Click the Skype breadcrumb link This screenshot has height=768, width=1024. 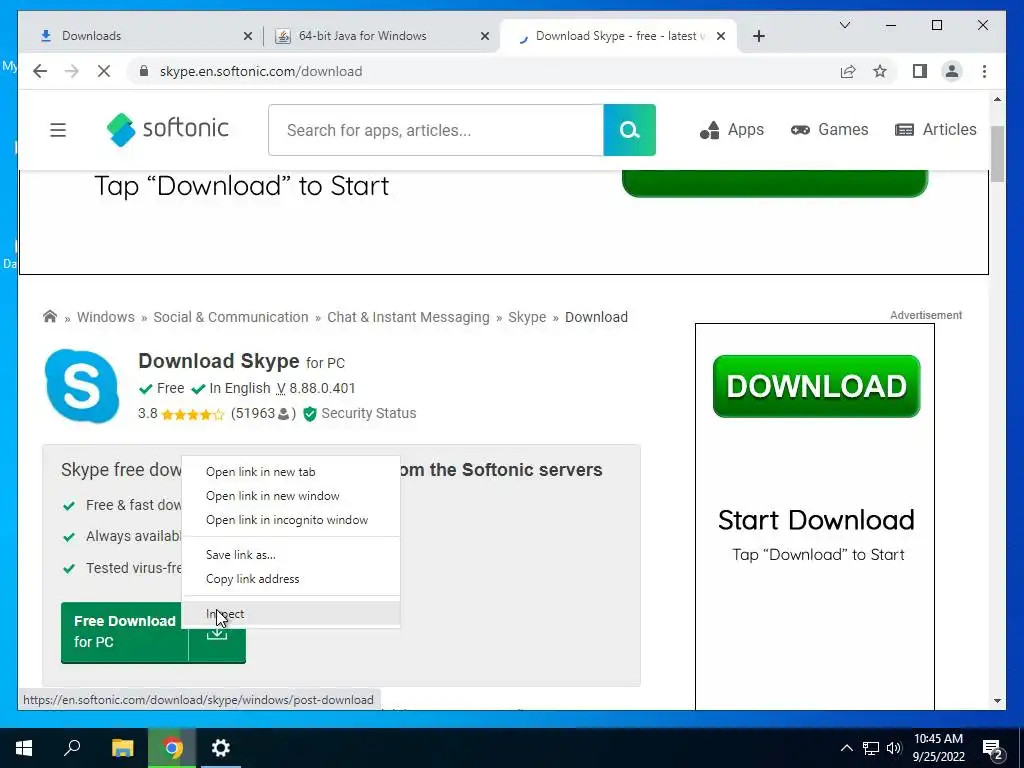(527, 317)
